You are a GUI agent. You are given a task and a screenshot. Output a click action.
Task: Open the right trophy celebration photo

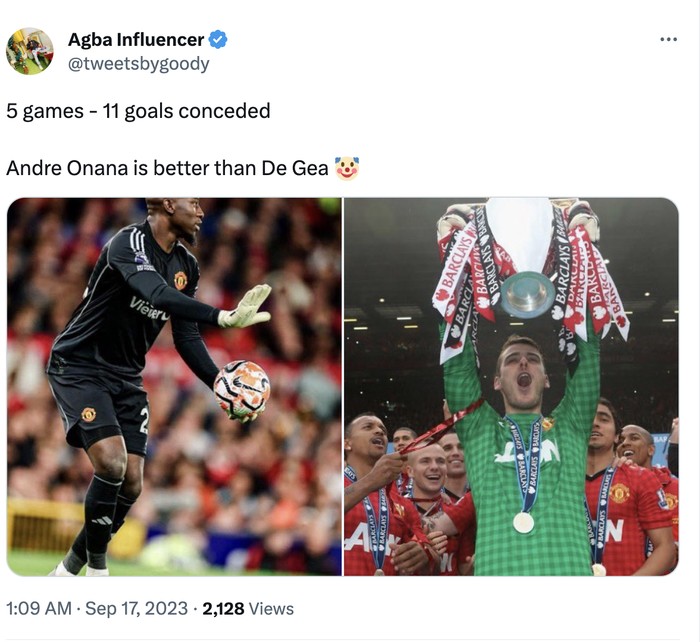coord(511,387)
